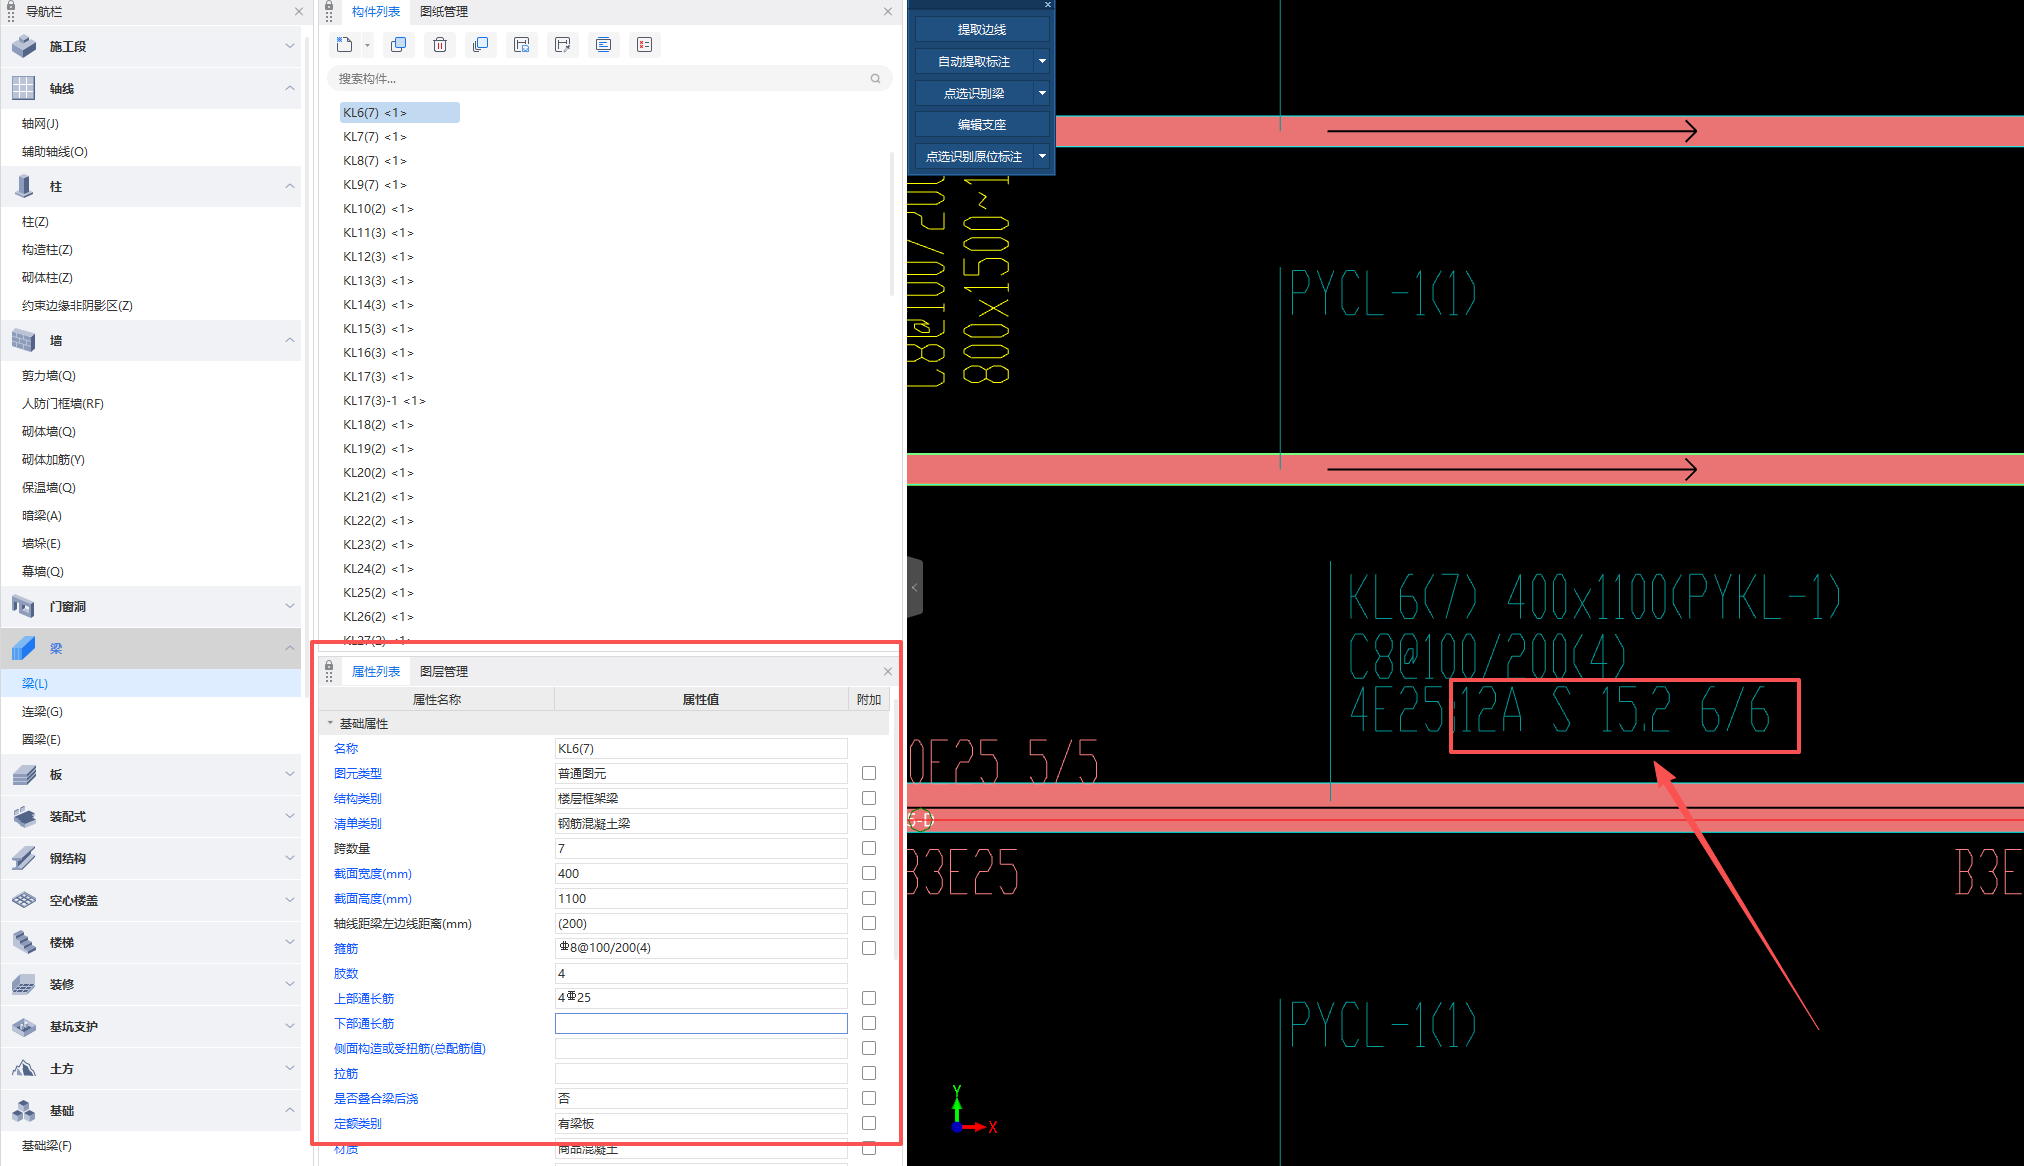This screenshot has width=2024, height=1166.
Task: Toggle the 附加 checkbox for 箍筋
Action: point(869,948)
